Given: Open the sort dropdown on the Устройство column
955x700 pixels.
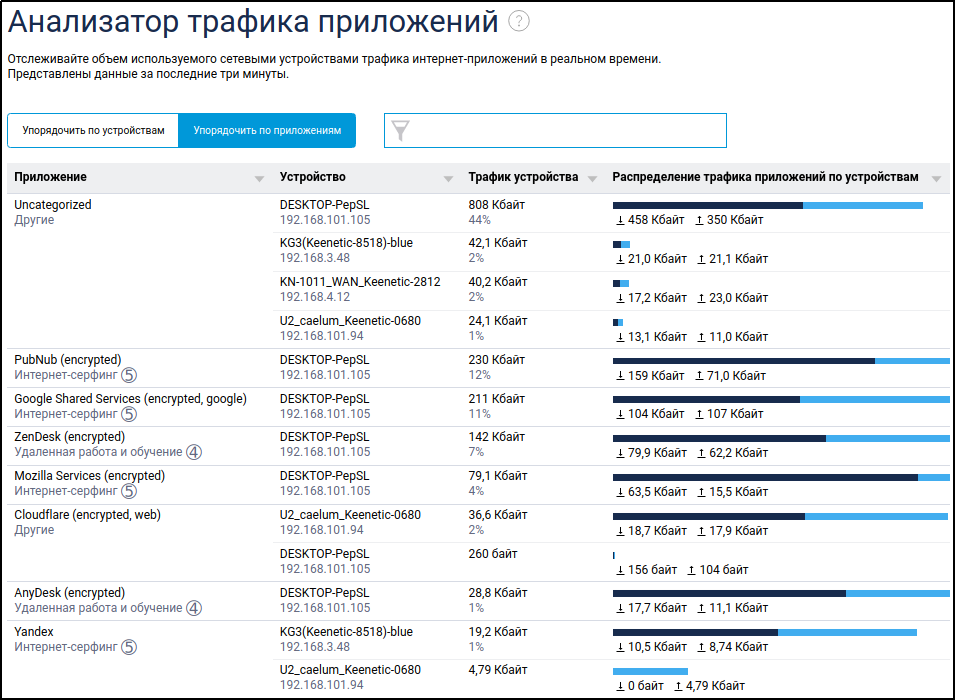Looking at the screenshot, I should point(448,177).
